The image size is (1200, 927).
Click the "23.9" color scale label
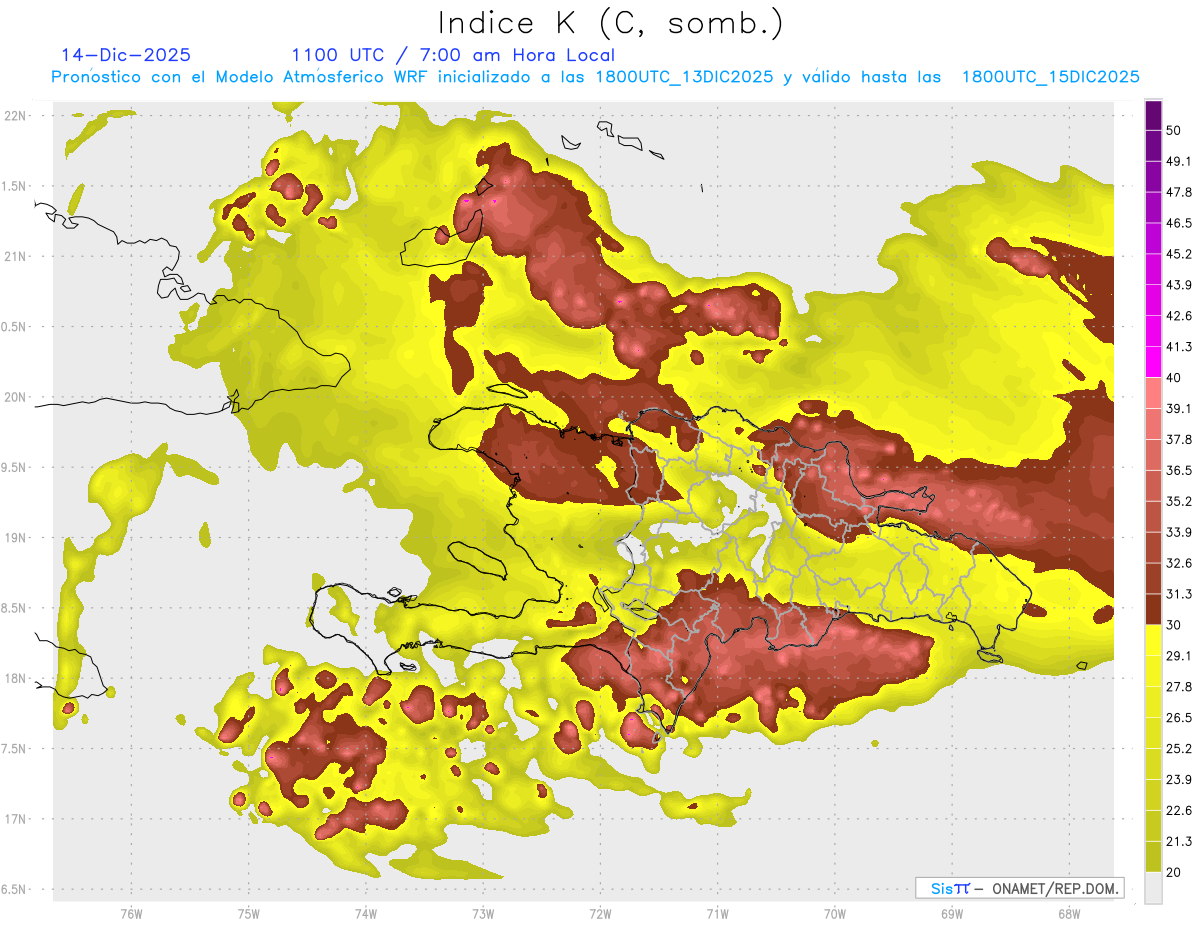coord(1179,779)
